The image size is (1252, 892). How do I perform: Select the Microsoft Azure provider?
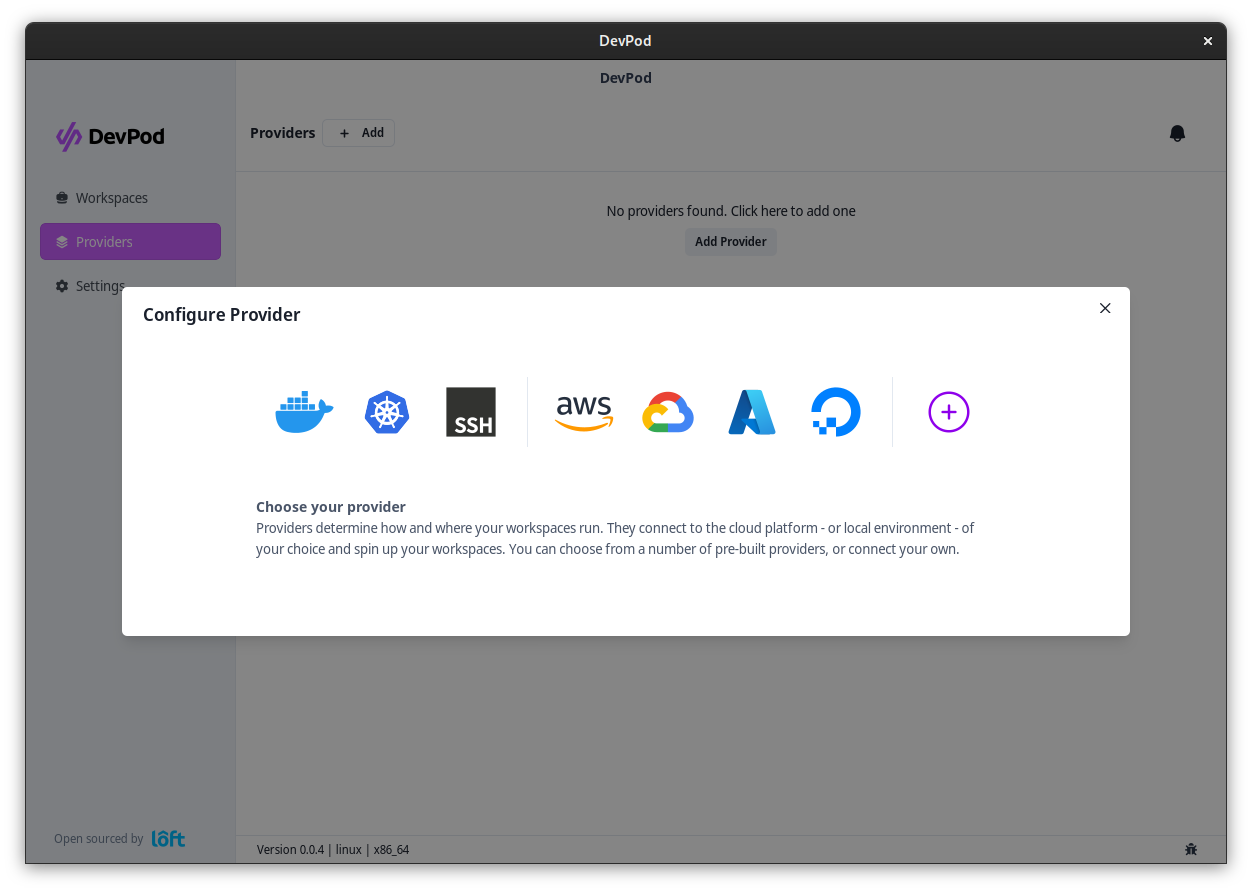tap(752, 412)
